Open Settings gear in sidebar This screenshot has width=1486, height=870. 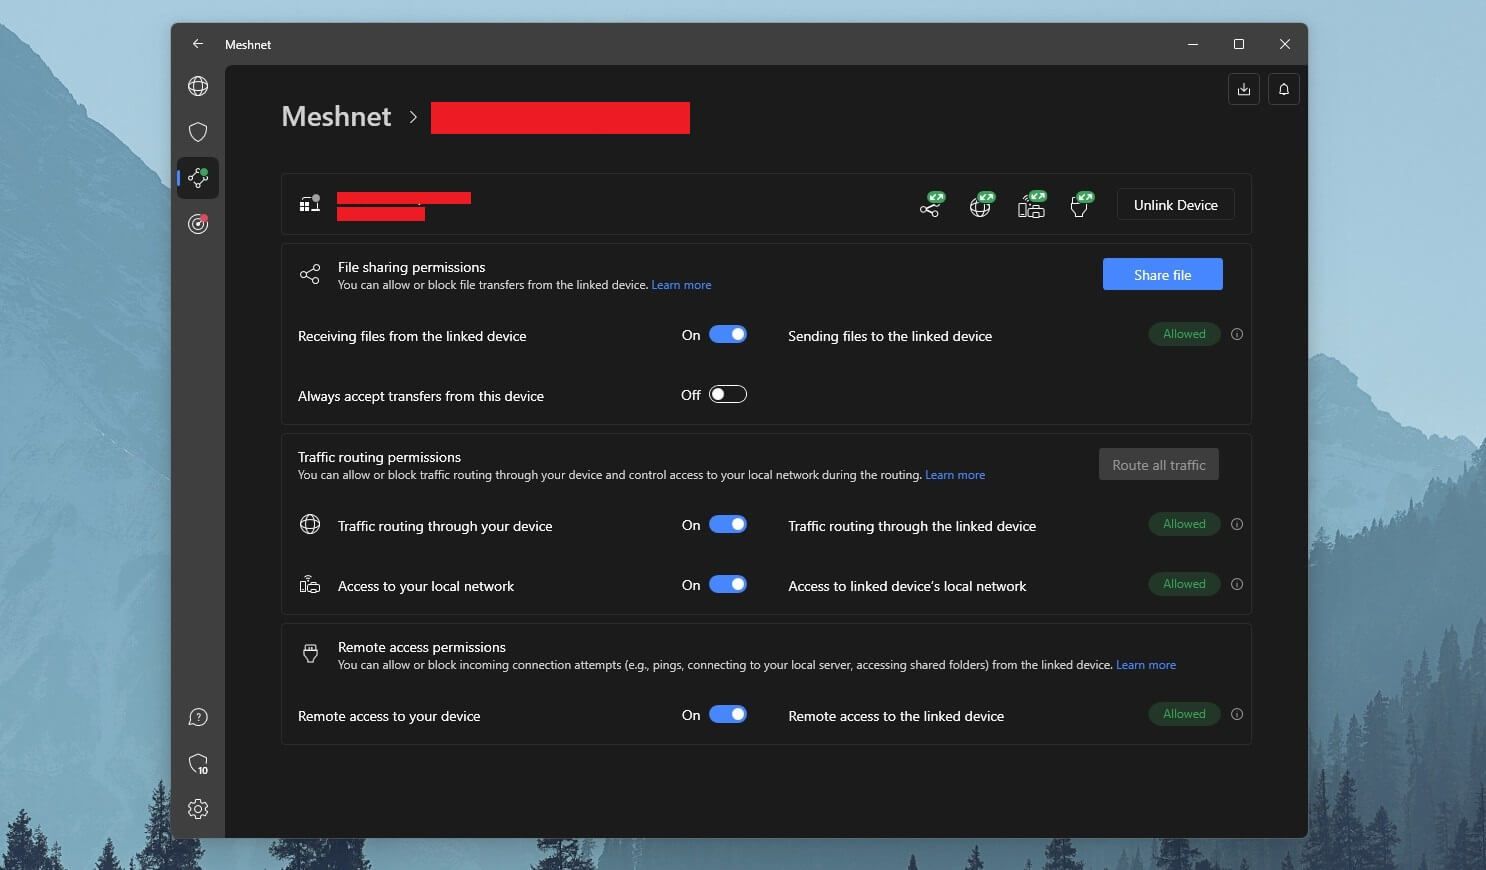(x=198, y=809)
